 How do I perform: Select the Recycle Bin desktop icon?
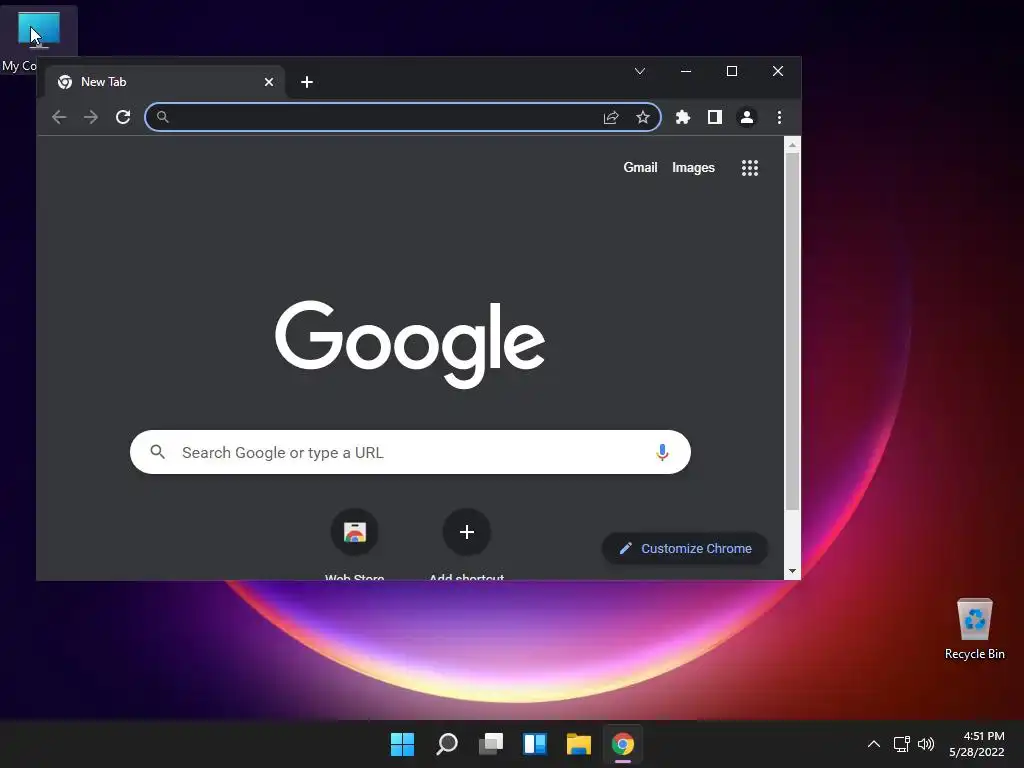(x=974, y=630)
